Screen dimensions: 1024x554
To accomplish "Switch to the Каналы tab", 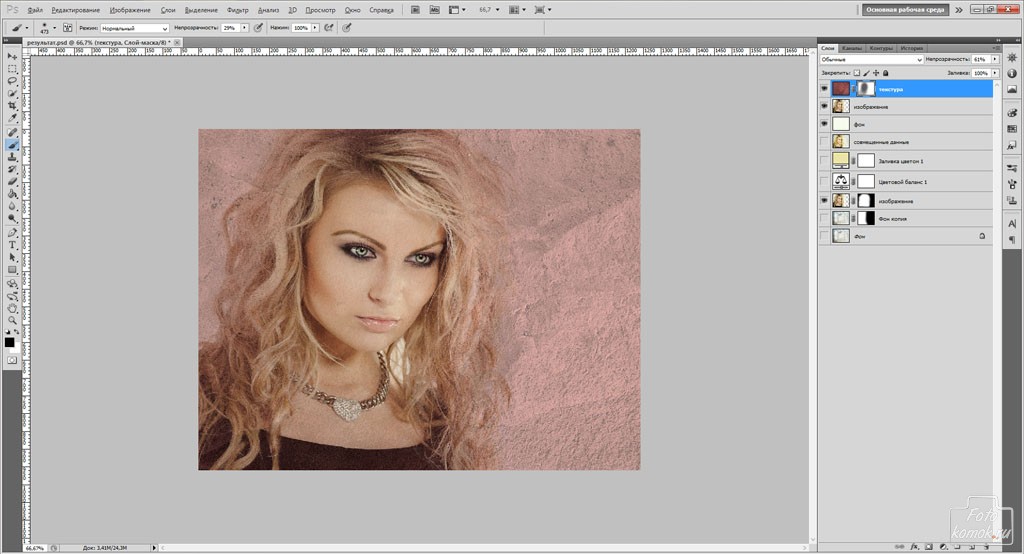I will pyautogui.click(x=852, y=47).
